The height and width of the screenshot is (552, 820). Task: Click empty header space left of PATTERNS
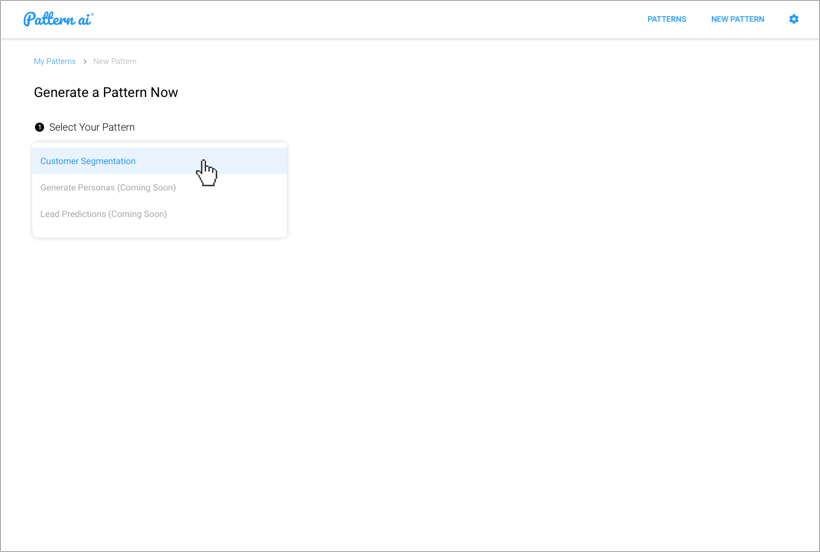(x=400, y=19)
